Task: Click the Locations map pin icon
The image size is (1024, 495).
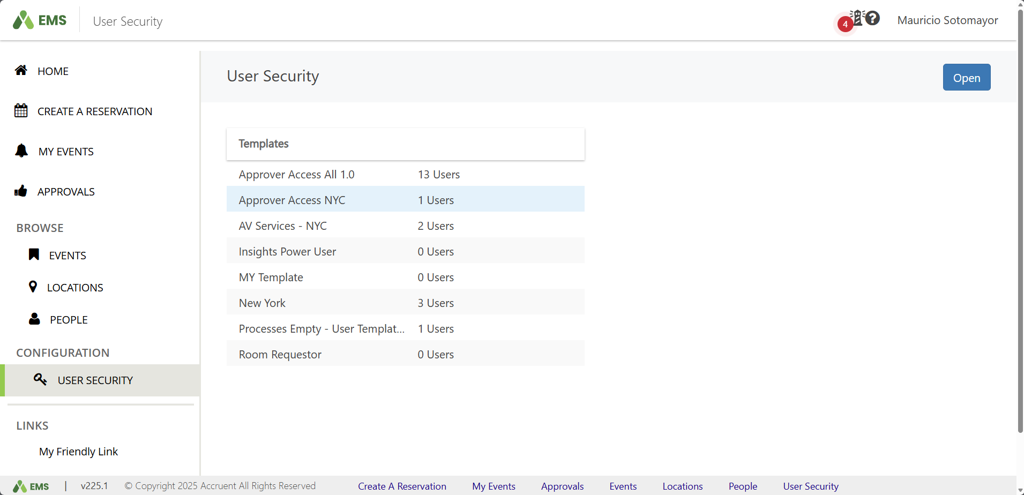Action: (x=33, y=287)
